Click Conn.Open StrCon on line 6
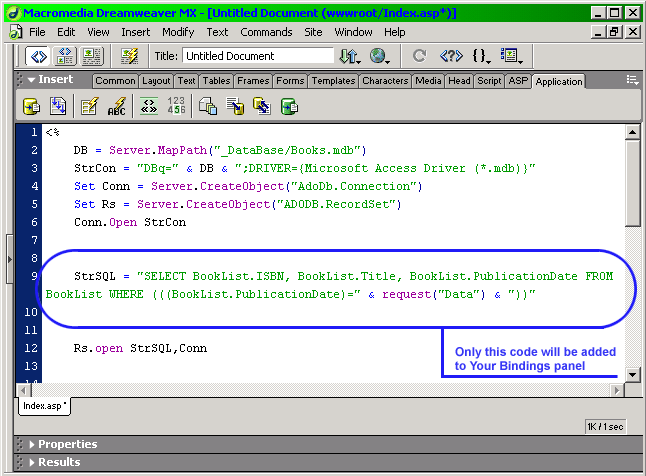646x476 pixels. pyautogui.click(x=130, y=222)
